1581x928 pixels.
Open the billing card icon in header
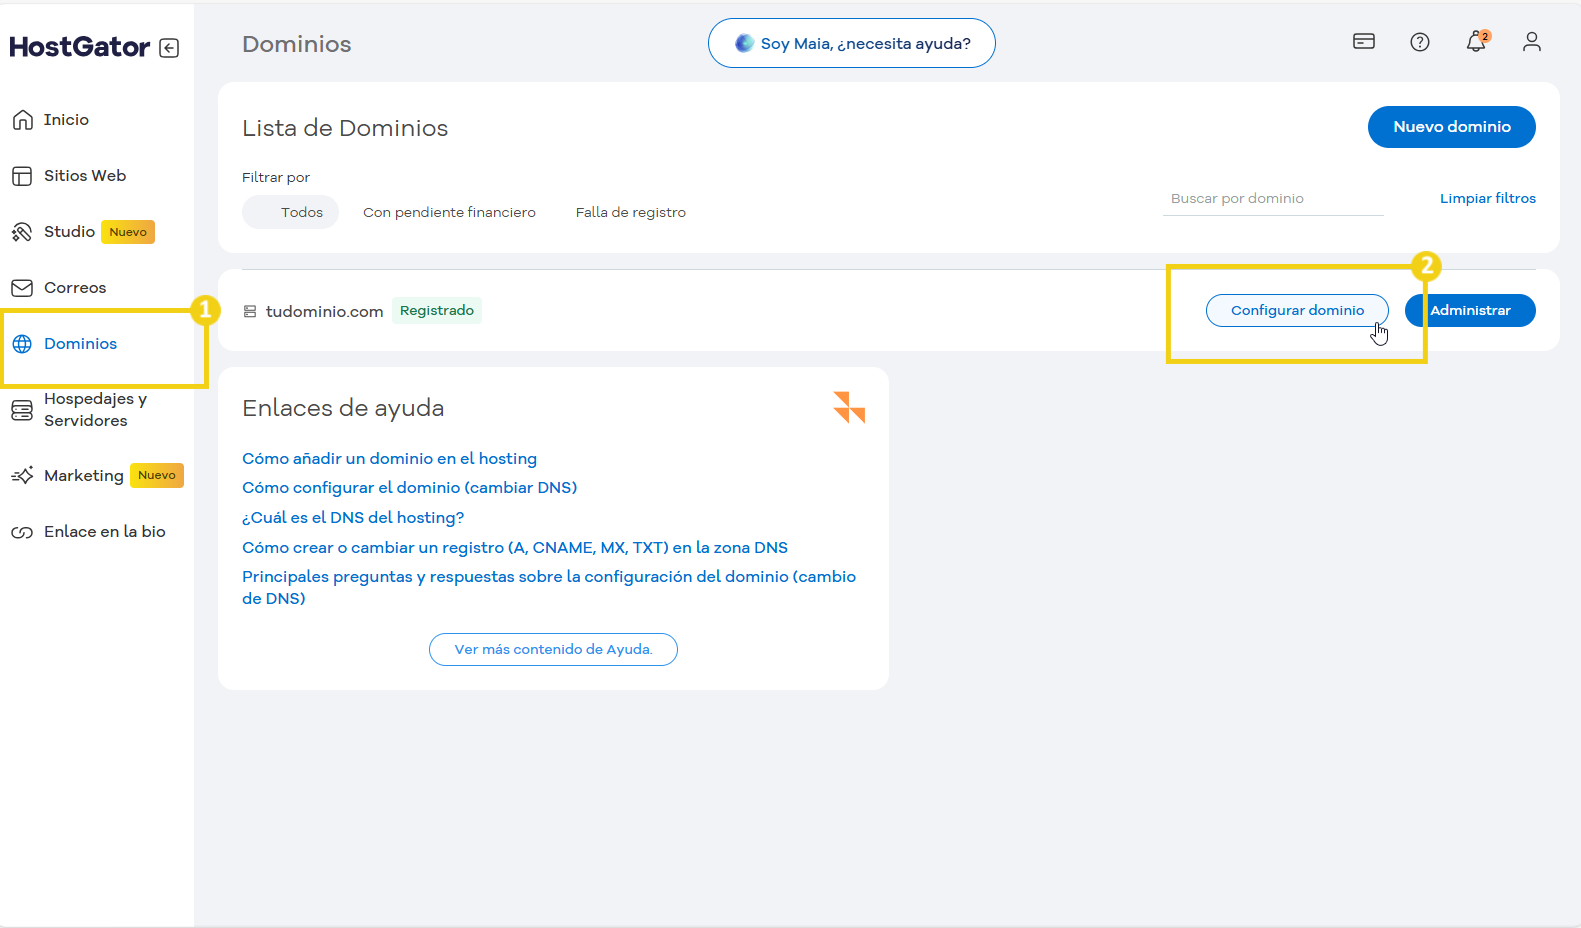1363,42
